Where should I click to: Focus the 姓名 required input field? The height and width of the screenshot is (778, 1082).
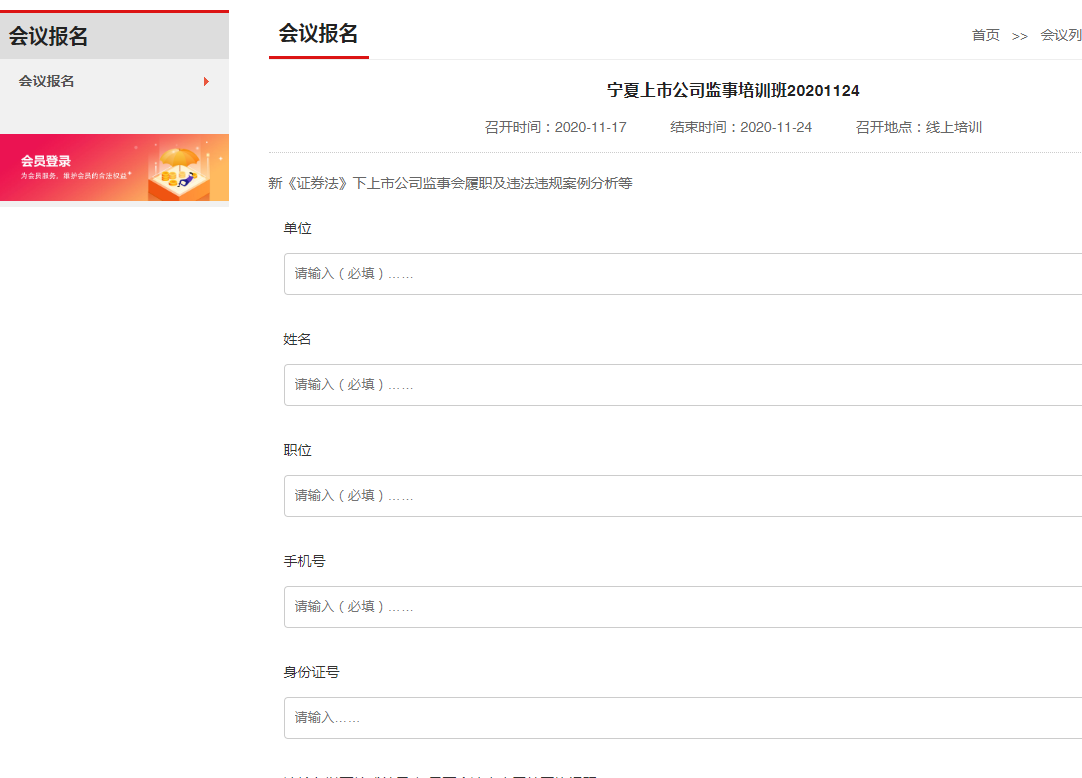tap(680, 385)
